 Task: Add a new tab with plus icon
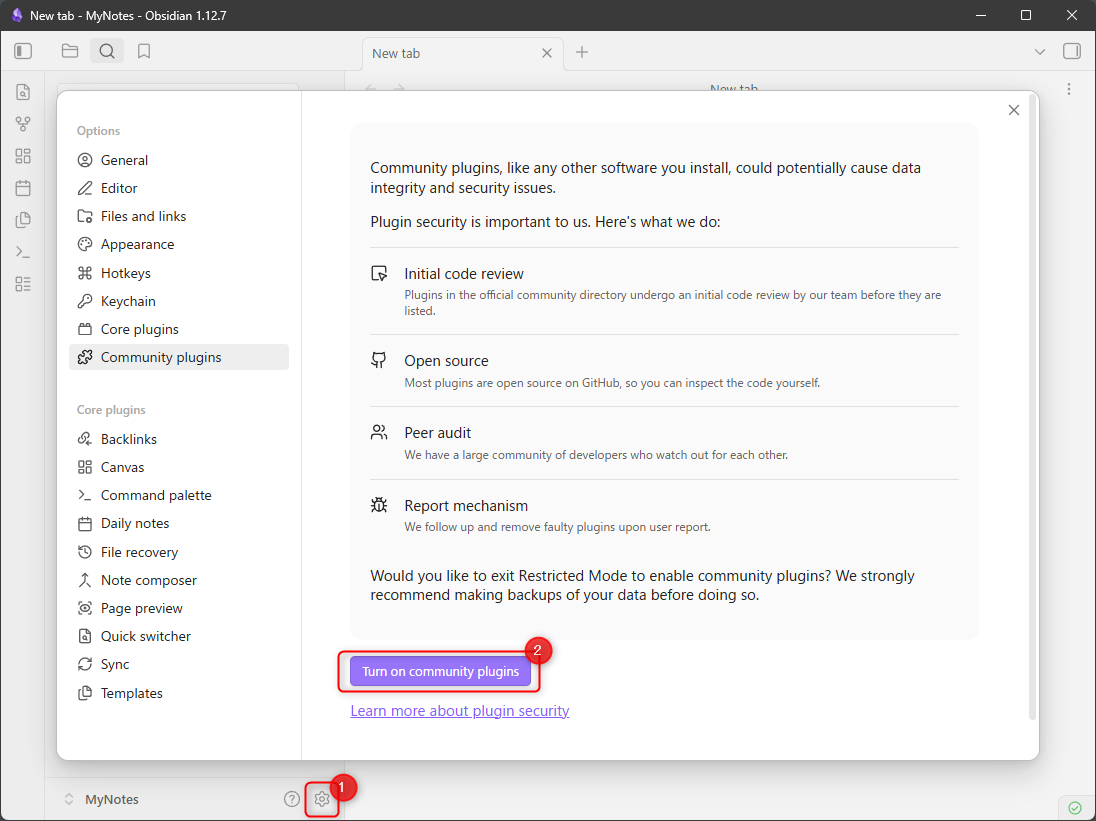[x=582, y=52]
